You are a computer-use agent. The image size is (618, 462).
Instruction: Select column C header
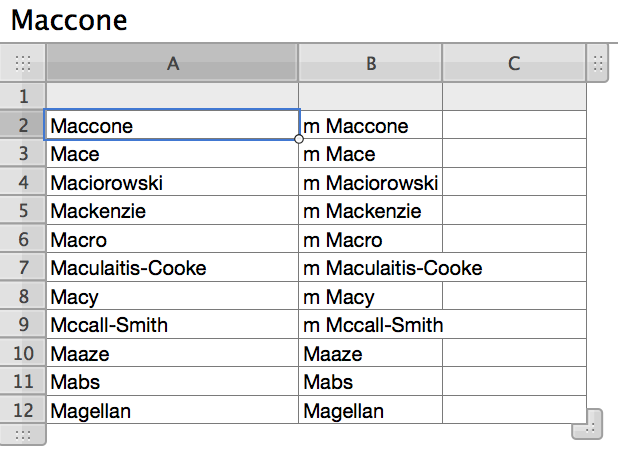pyautogui.click(x=514, y=63)
